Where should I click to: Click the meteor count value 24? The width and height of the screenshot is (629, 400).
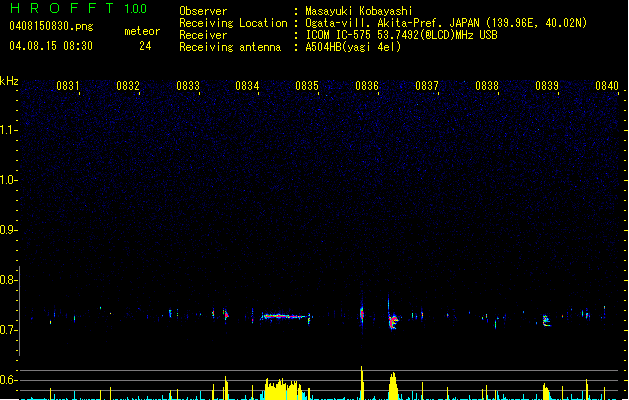145,46
